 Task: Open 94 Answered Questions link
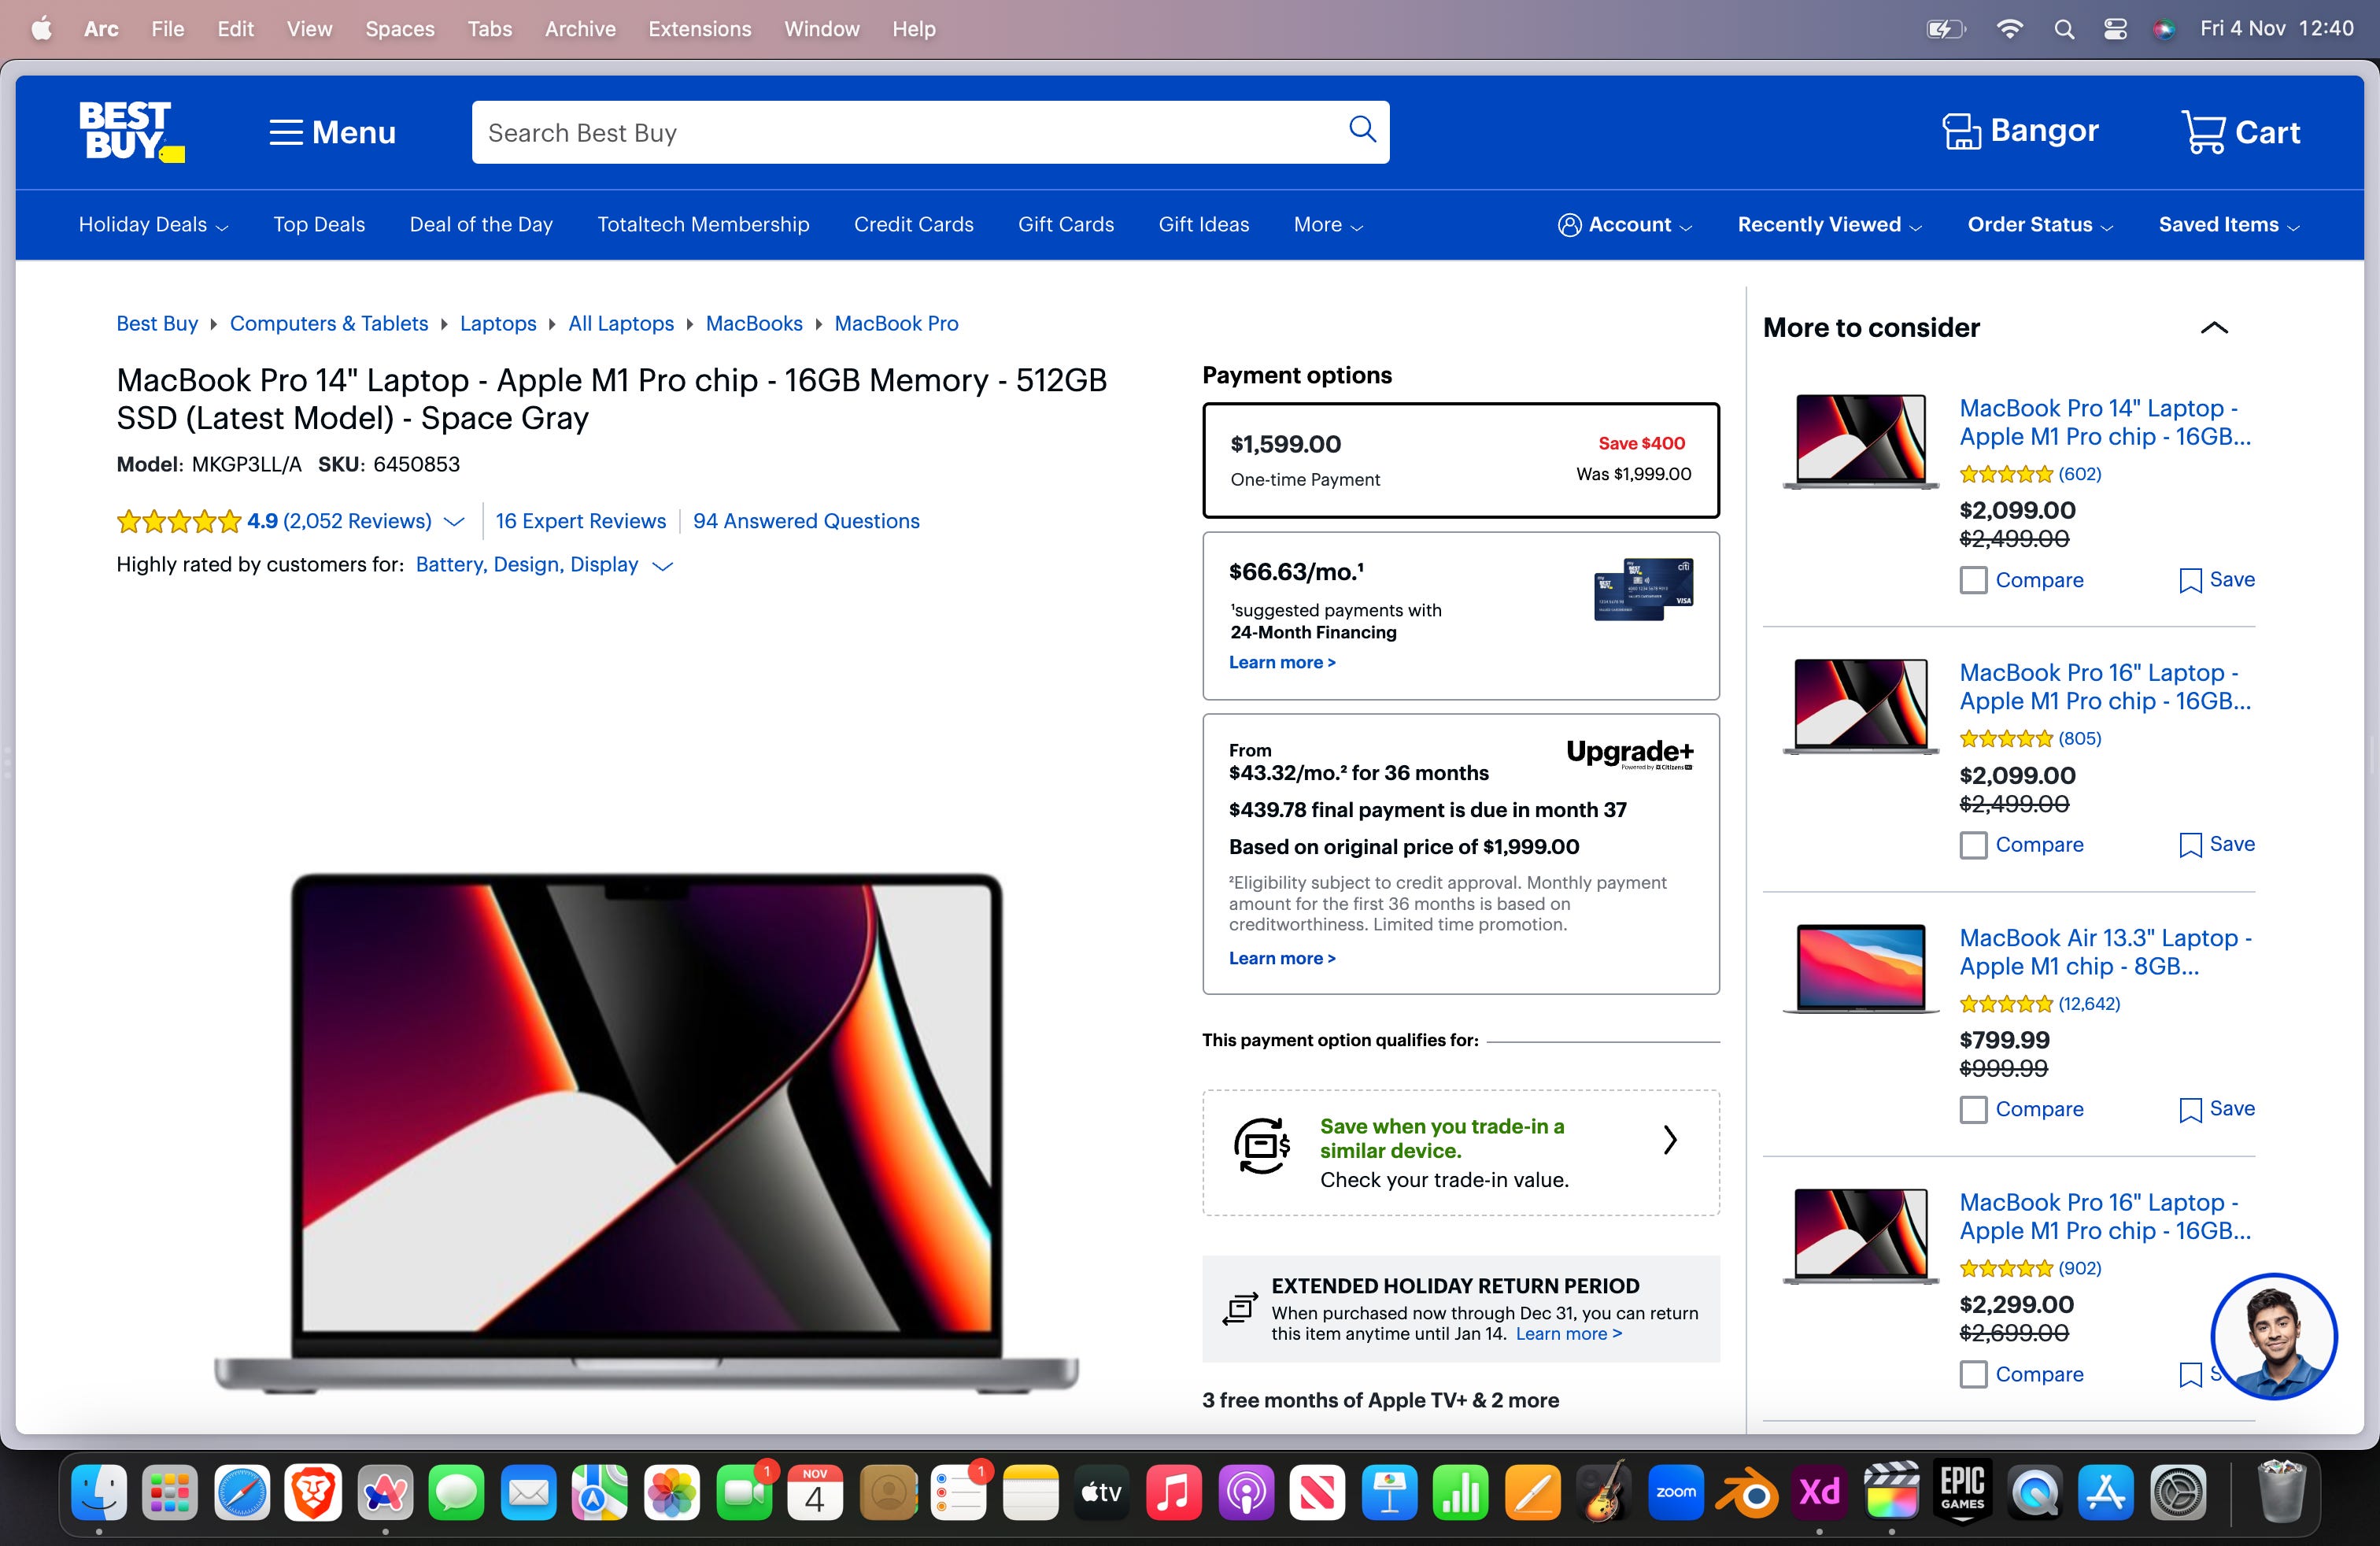pyautogui.click(x=806, y=521)
